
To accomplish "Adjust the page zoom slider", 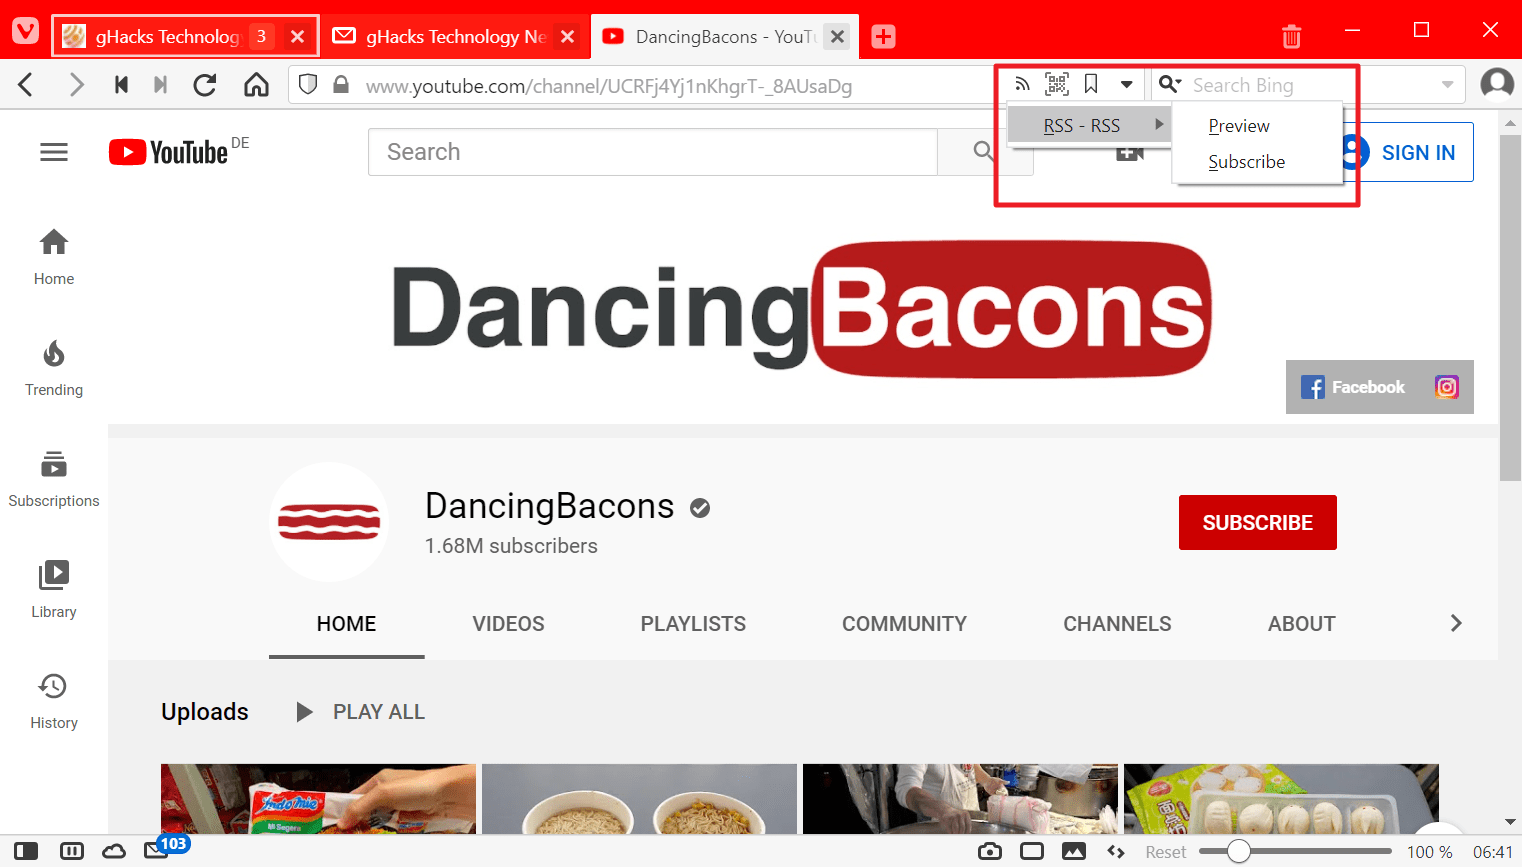I will tap(1294, 851).
